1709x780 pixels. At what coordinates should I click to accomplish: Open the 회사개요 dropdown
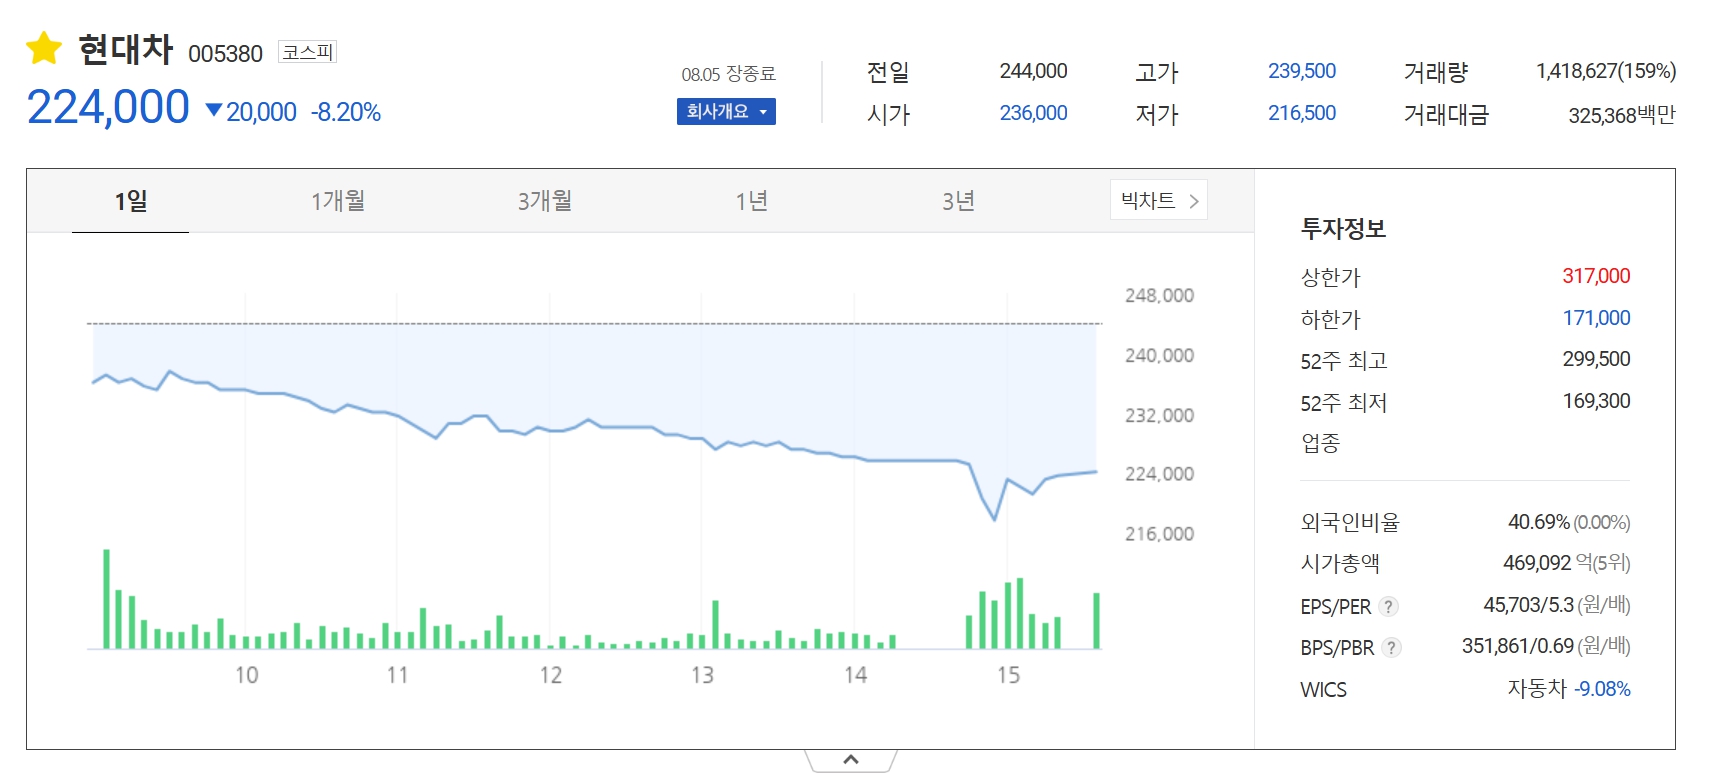pos(726,112)
